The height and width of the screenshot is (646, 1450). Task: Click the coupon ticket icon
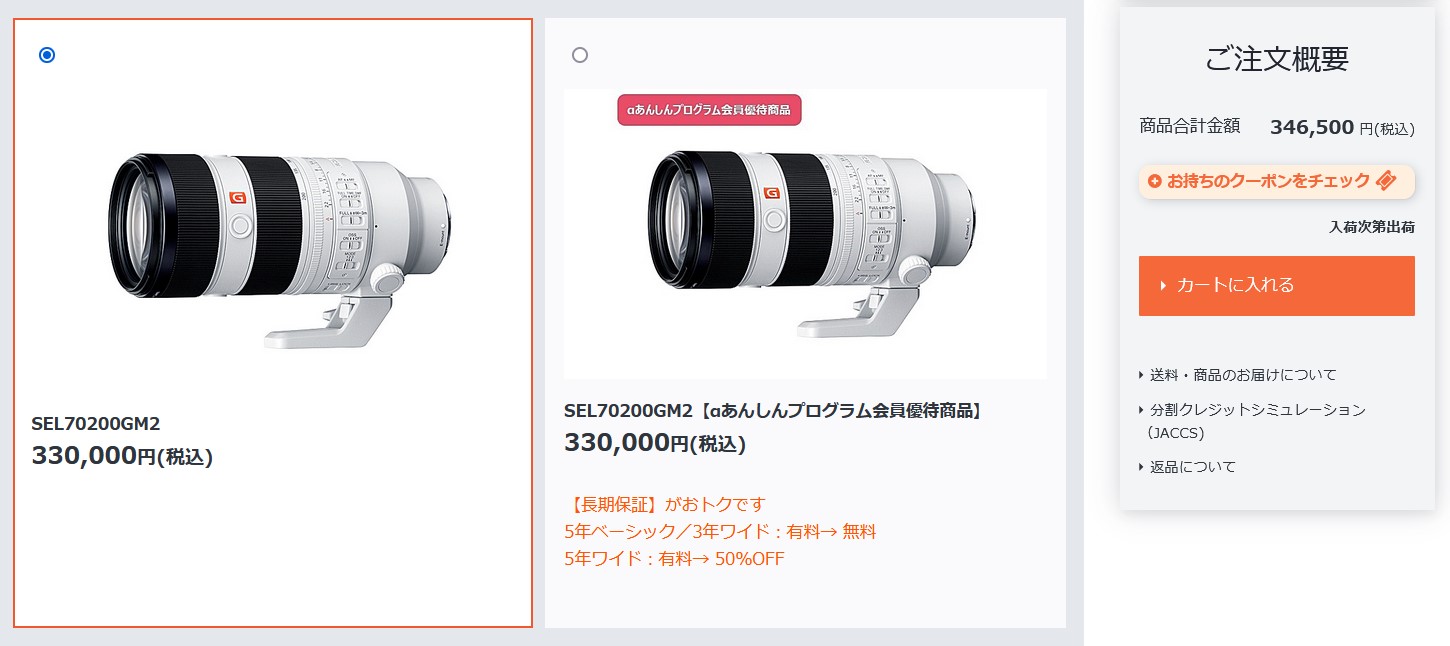pyautogui.click(x=1385, y=181)
